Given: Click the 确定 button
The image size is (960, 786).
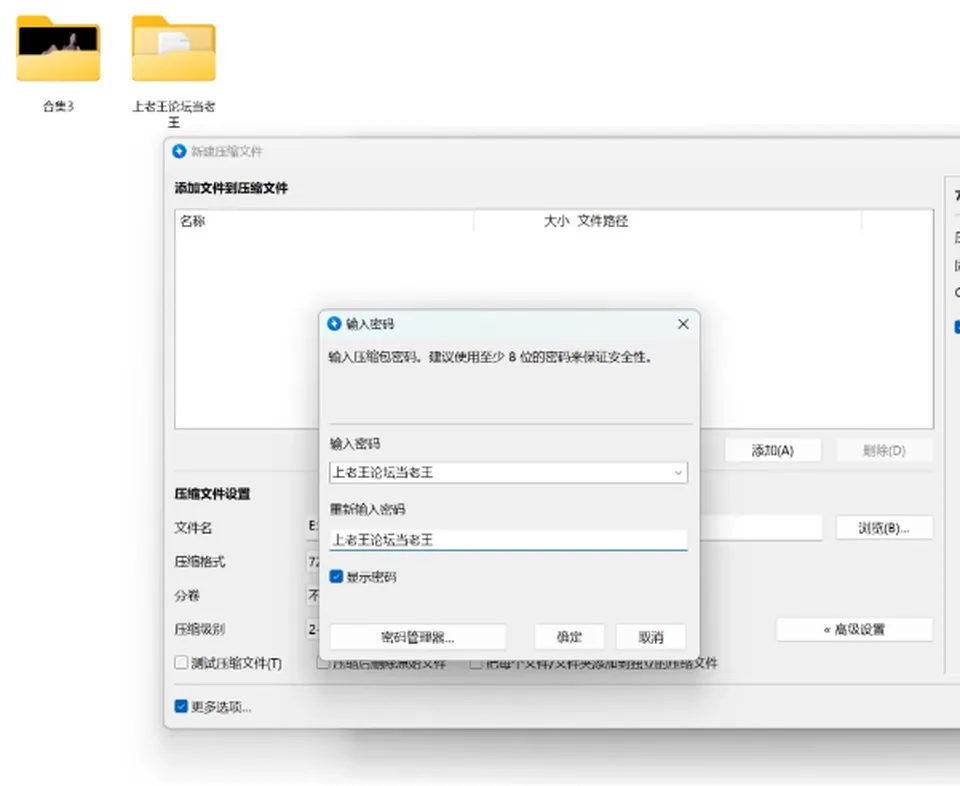Looking at the screenshot, I should pyautogui.click(x=569, y=637).
